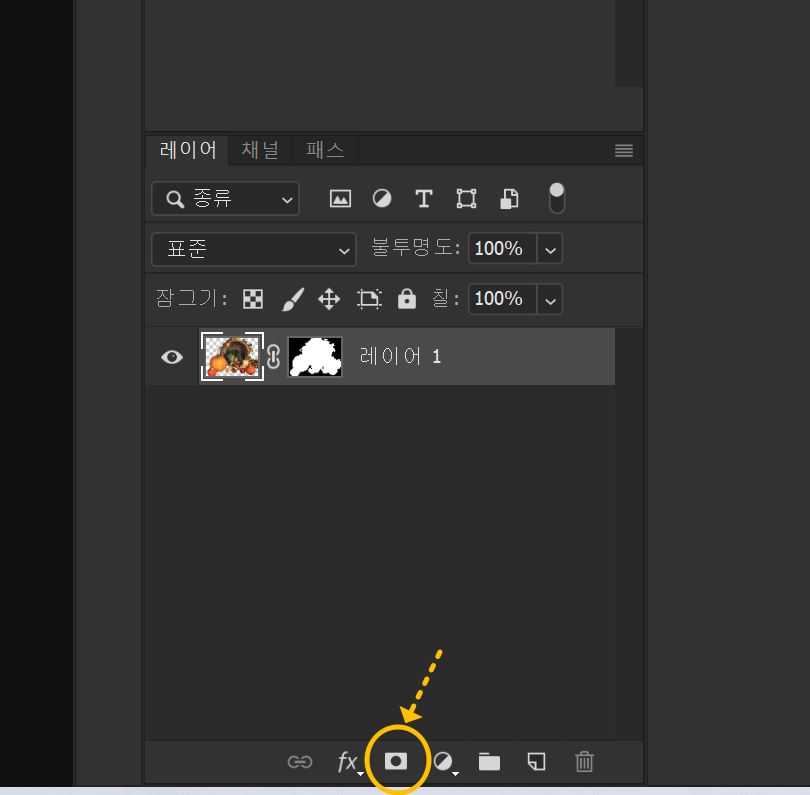Image resolution: width=810 pixels, height=795 pixels.
Task: Open the new adjustment layer icon
Action: [x=442, y=761]
